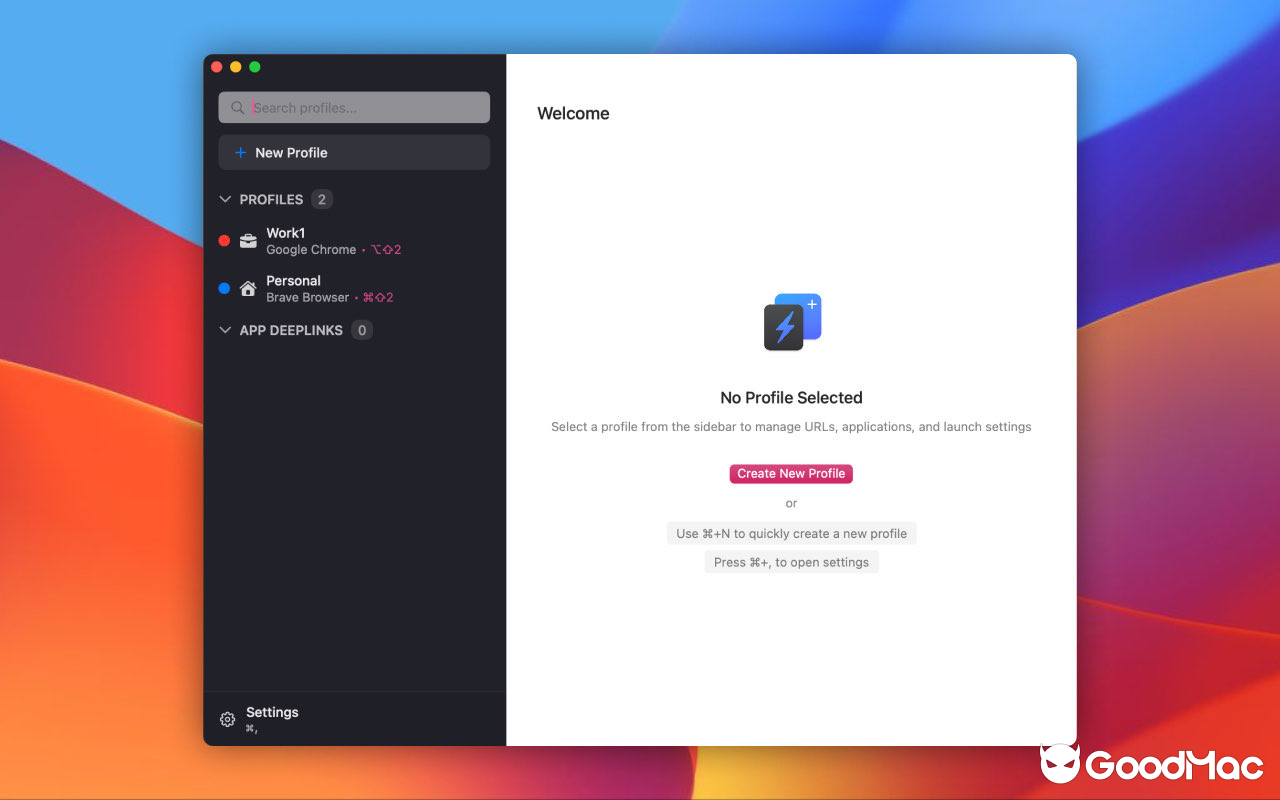Click the zero badge next to APP DEEPLINKS
The width and height of the screenshot is (1280, 800).
tap(361, 330)
